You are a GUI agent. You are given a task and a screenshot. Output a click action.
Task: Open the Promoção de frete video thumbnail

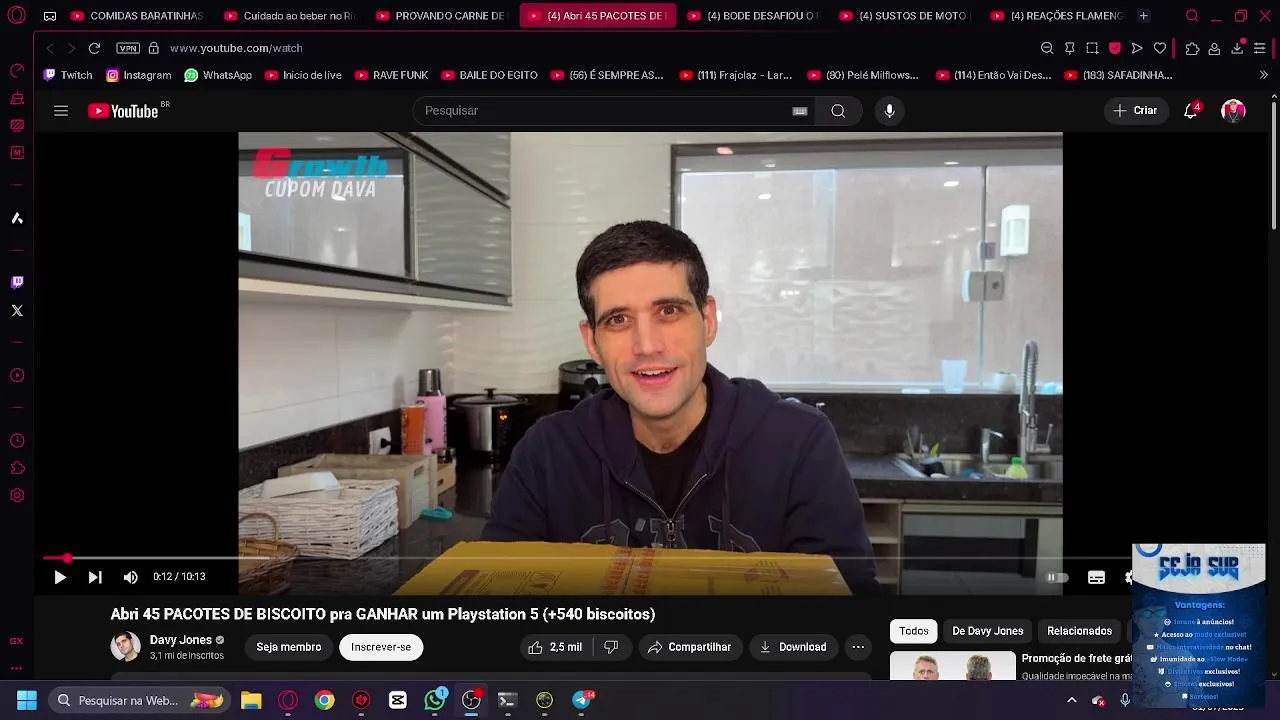952,666
